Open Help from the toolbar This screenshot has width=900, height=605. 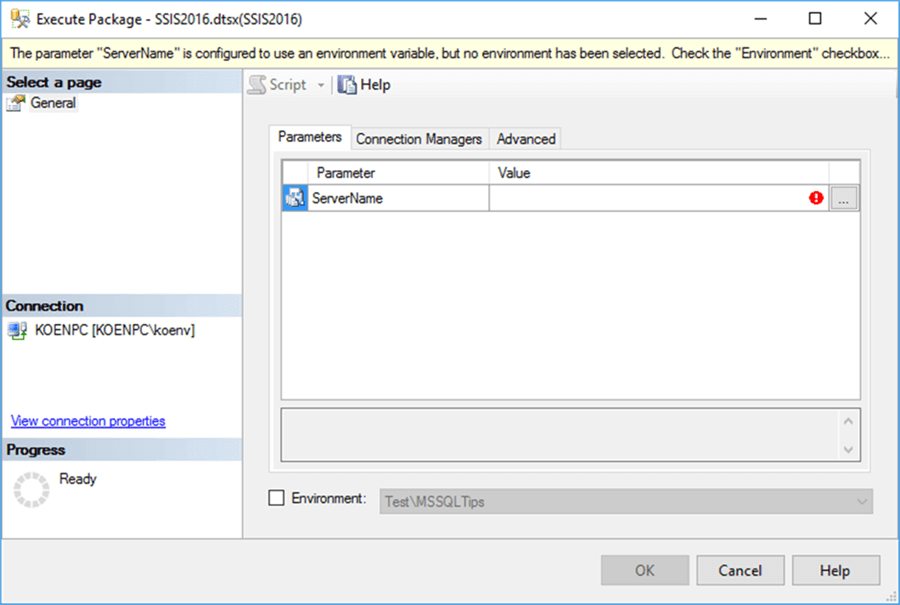coord(364,85)
